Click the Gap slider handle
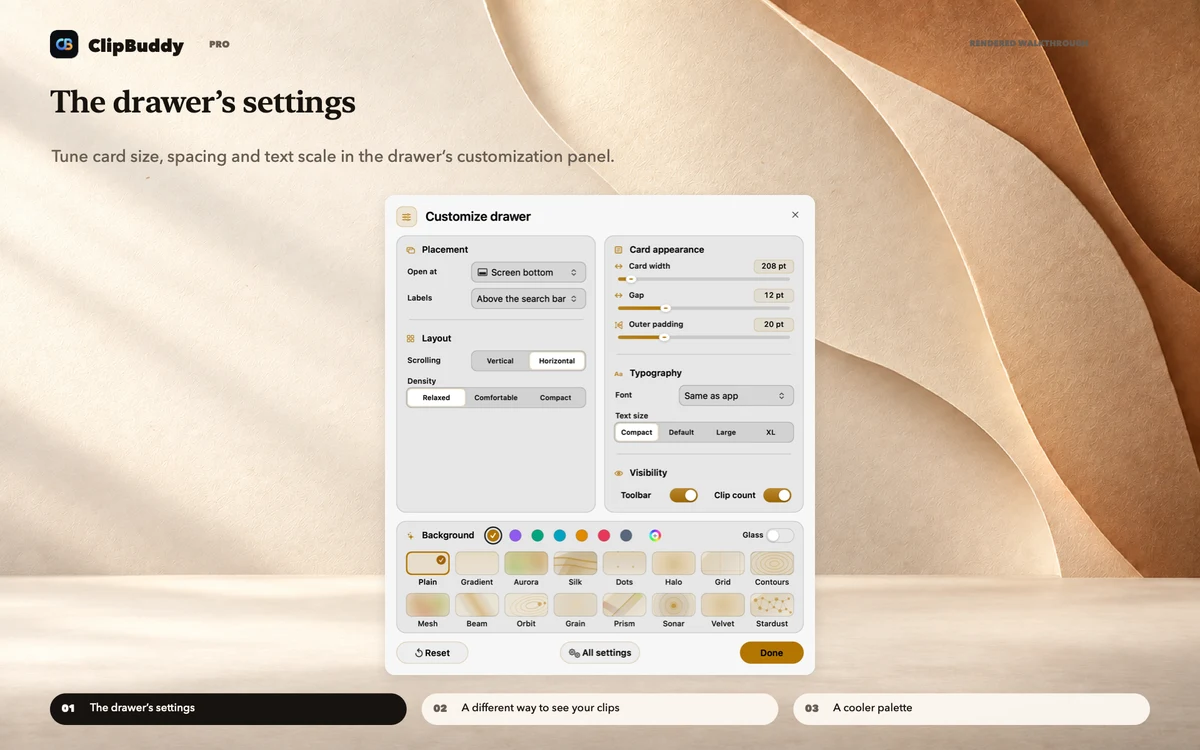Screen dimensions: 1200x750 (666, 308)
